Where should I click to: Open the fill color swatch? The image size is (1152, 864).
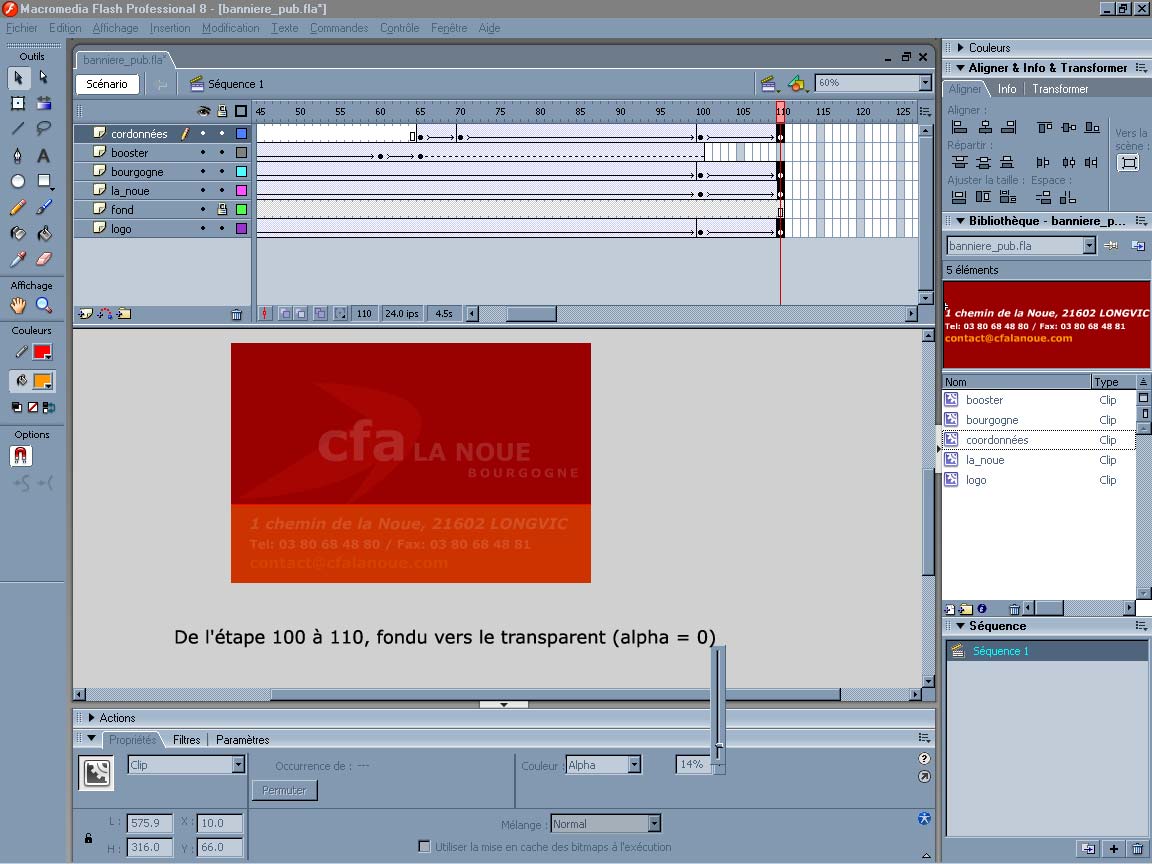tap(42, 381)
